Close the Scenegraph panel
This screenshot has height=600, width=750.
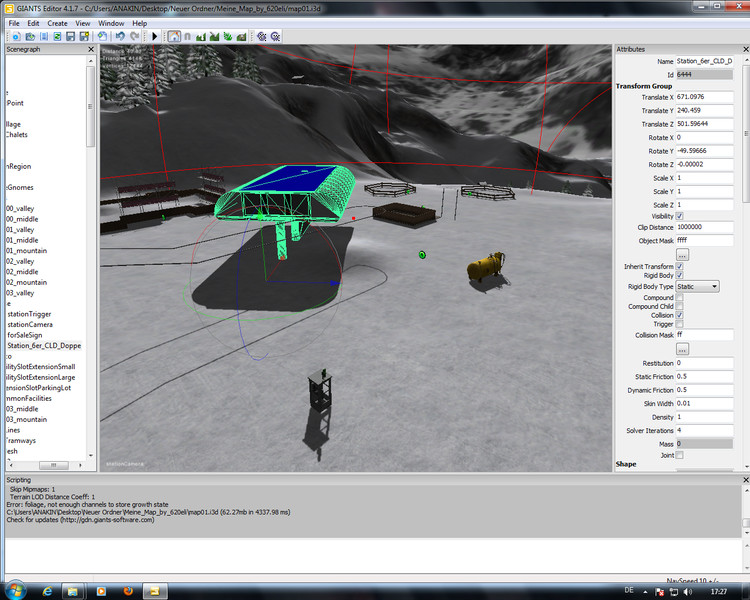click(91, 49)
